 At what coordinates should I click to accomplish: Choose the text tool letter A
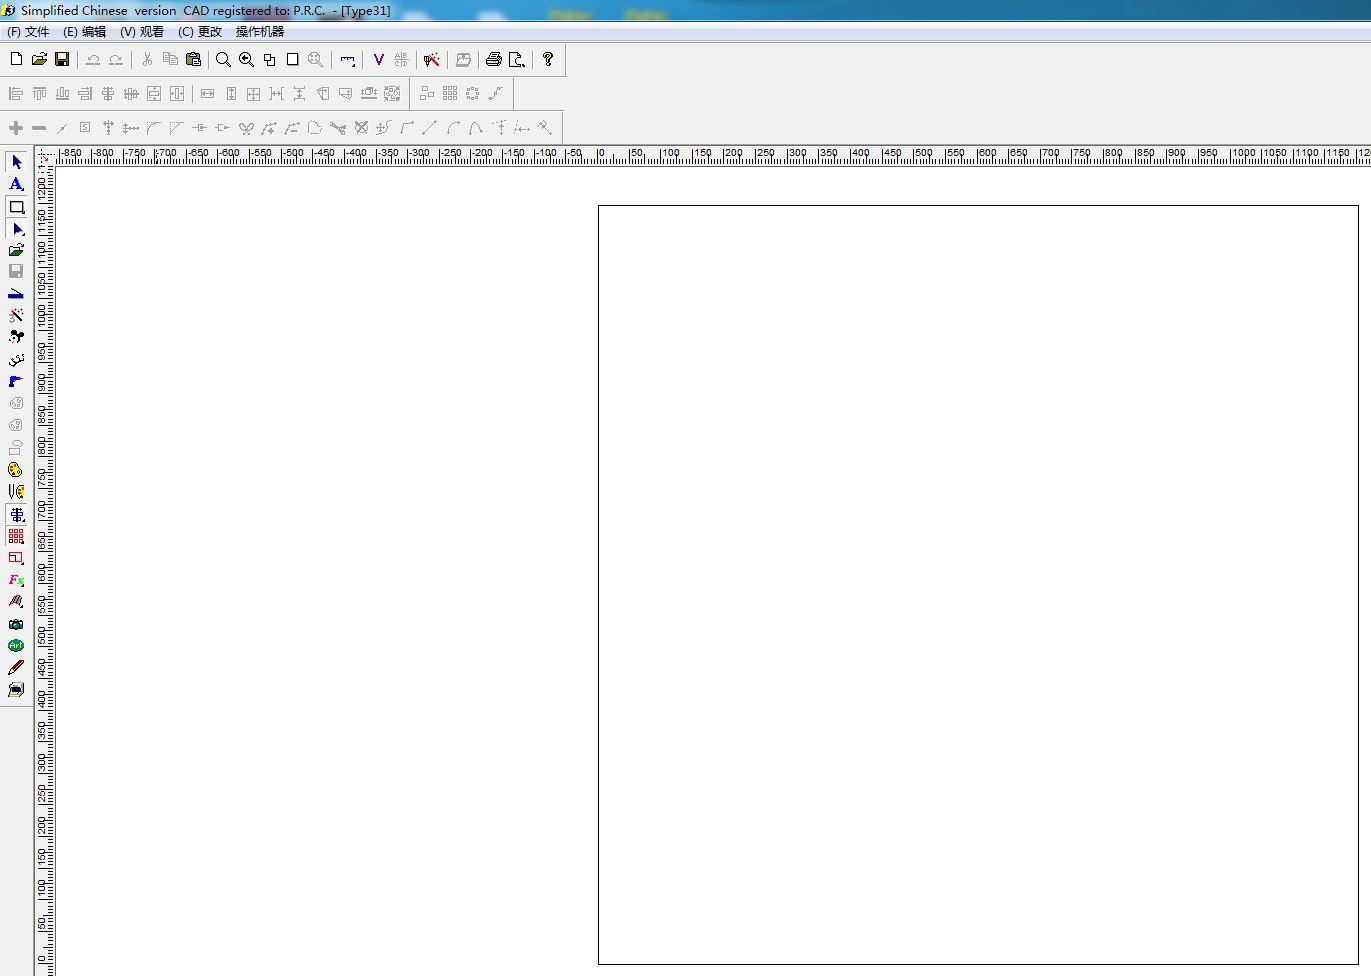(16, 184)
